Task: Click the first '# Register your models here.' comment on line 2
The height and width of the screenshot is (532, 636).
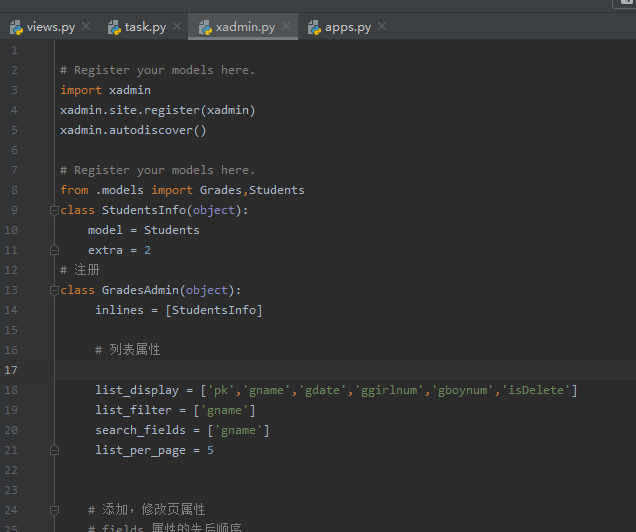Action: pos(158,70)
